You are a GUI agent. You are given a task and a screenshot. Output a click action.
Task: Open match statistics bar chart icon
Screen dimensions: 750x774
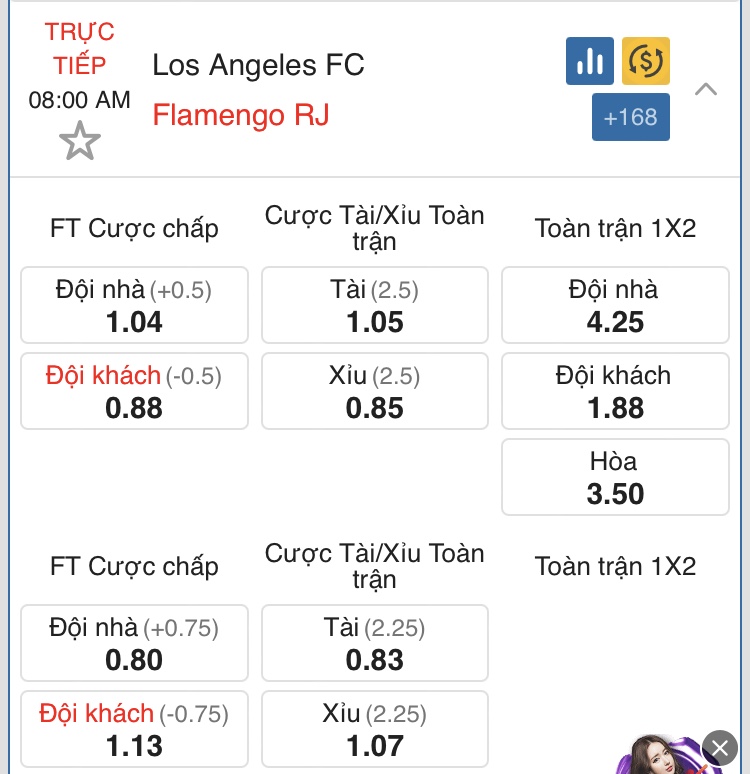pyautogui.click(x=590, y=61)
